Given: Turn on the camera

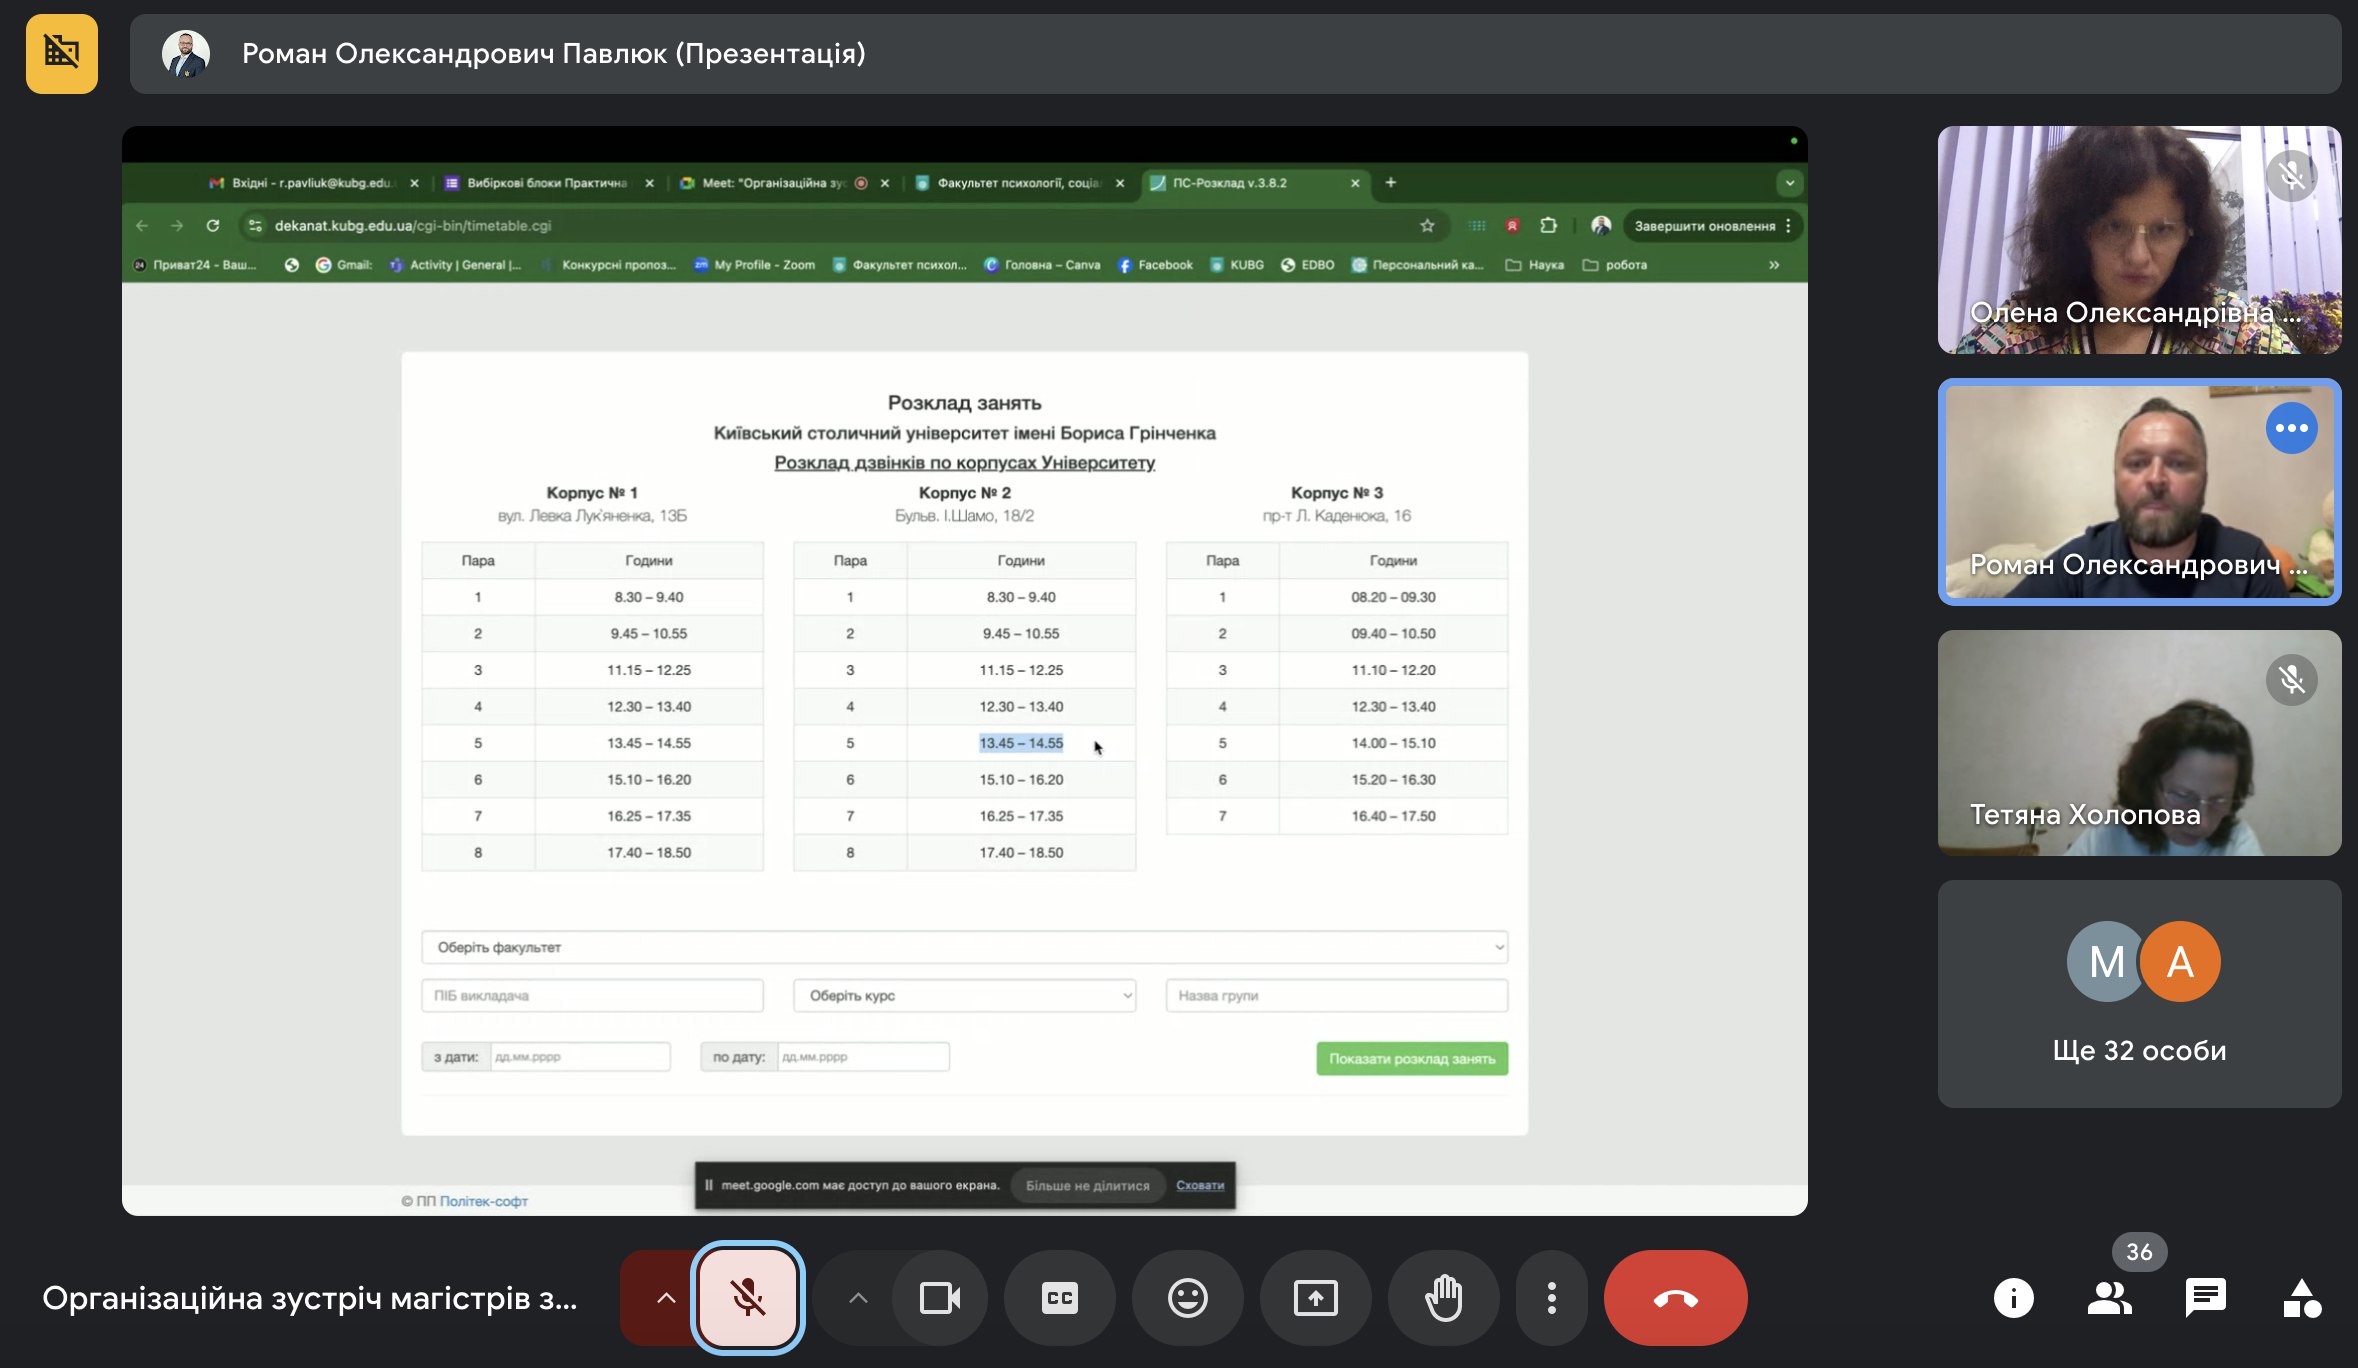Looking at the screenshot, I should point(939,1298).
